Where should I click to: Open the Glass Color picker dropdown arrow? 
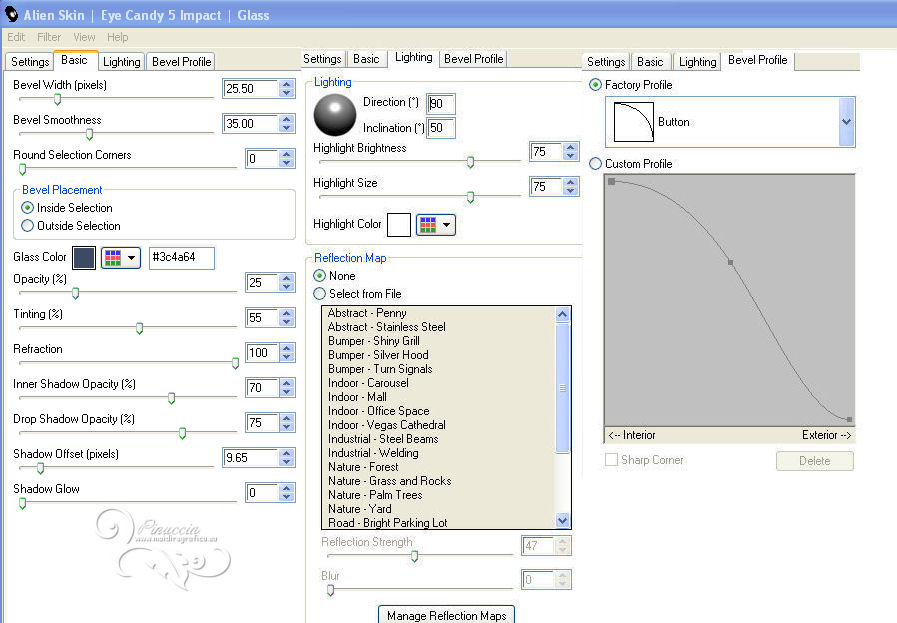[x=132, y=258]
